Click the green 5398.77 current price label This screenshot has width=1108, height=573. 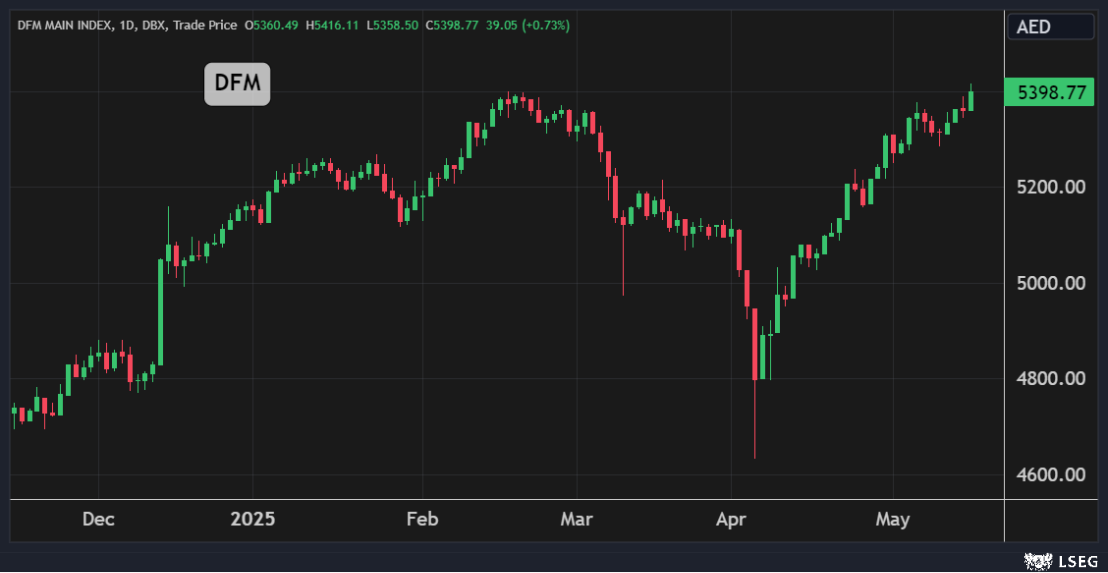point(1051,93)
